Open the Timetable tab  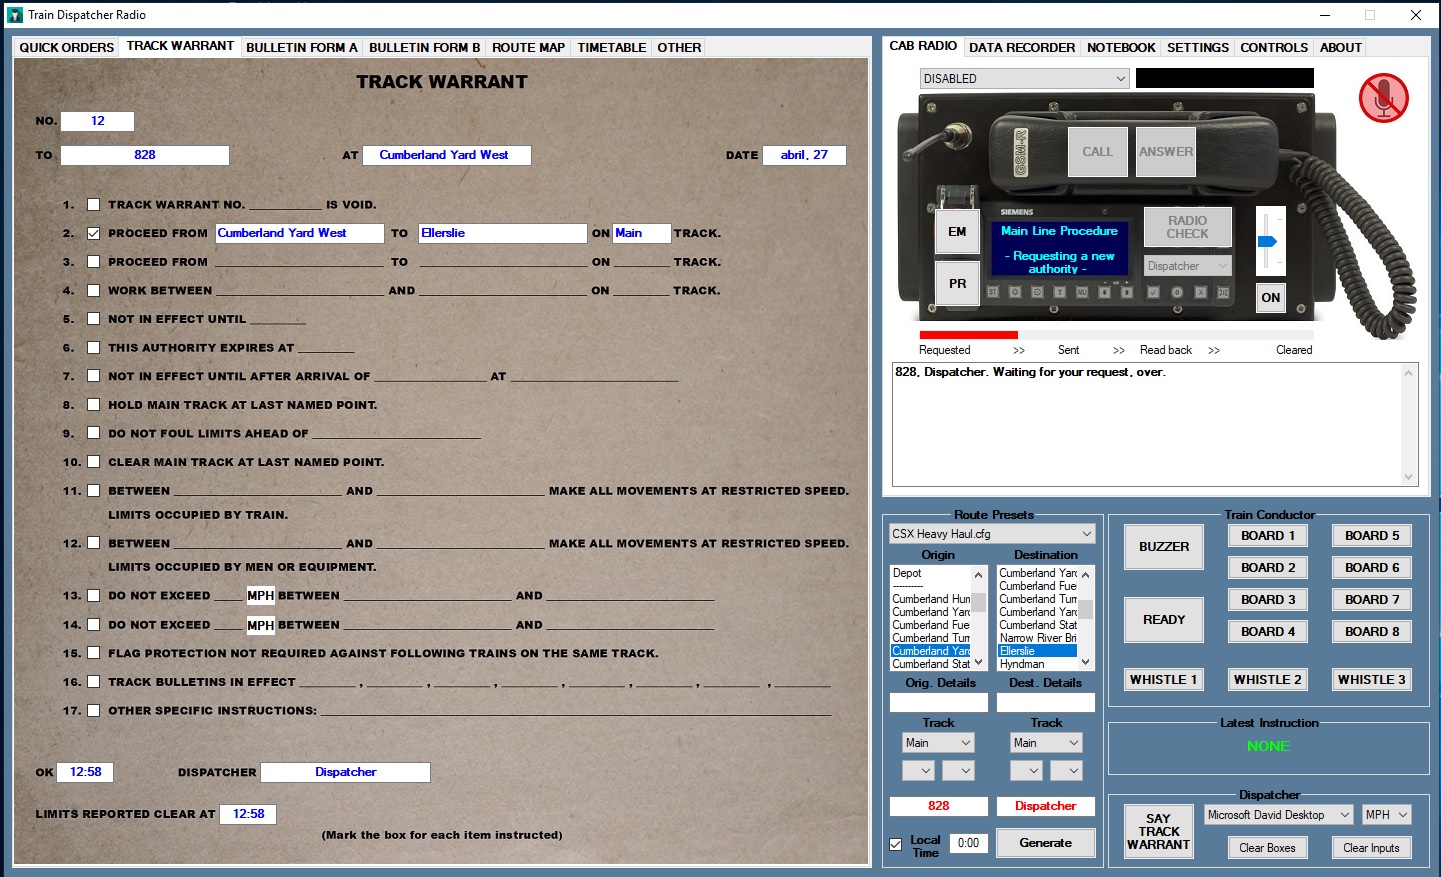click(x=612, y=47)
